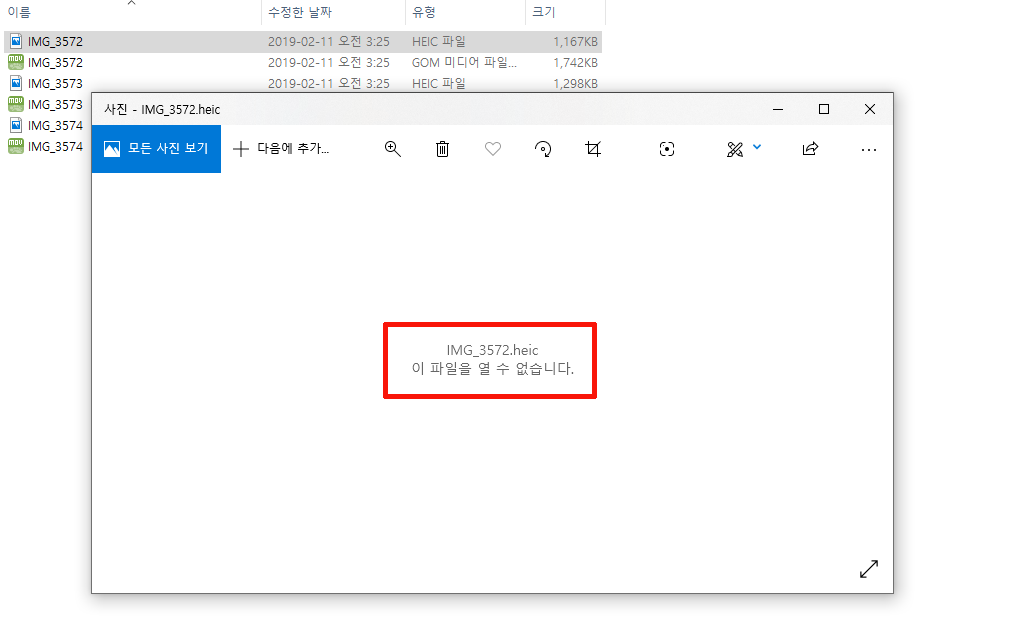
Task: Click the fullscreen diagonal arrow icon
Action: [869, 569]
